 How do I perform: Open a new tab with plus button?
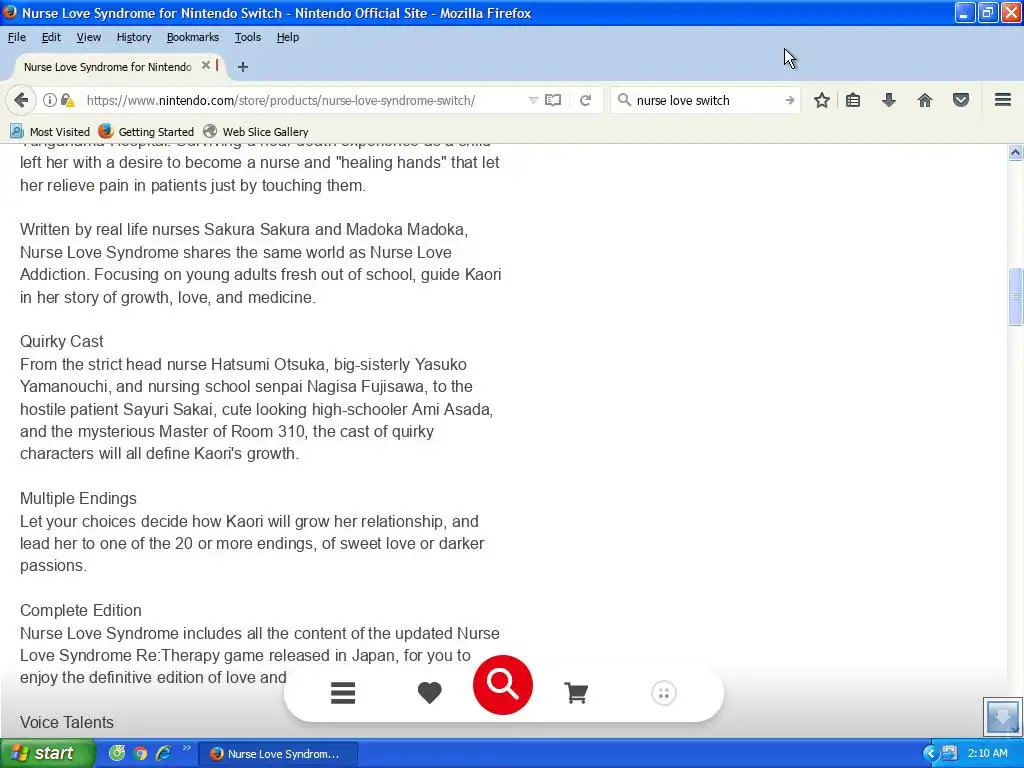pos(243,67)
